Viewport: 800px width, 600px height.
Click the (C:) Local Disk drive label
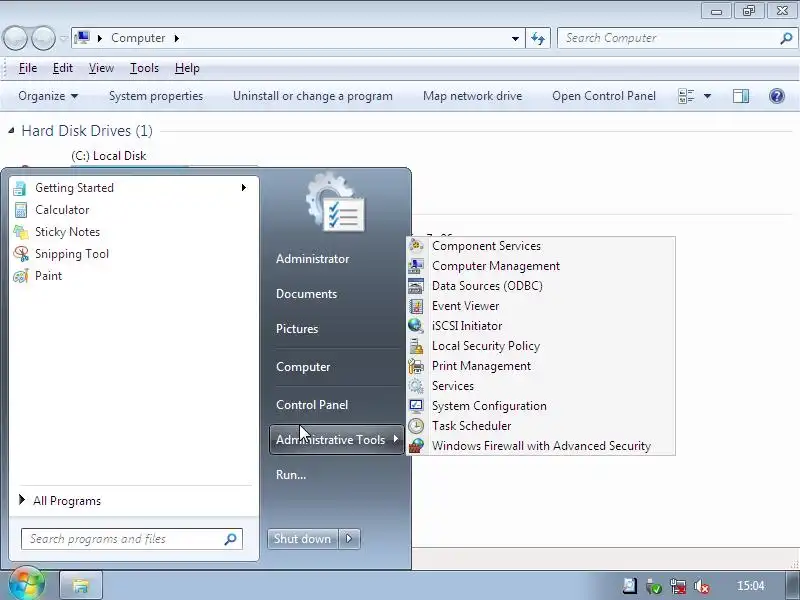[109, 156]
